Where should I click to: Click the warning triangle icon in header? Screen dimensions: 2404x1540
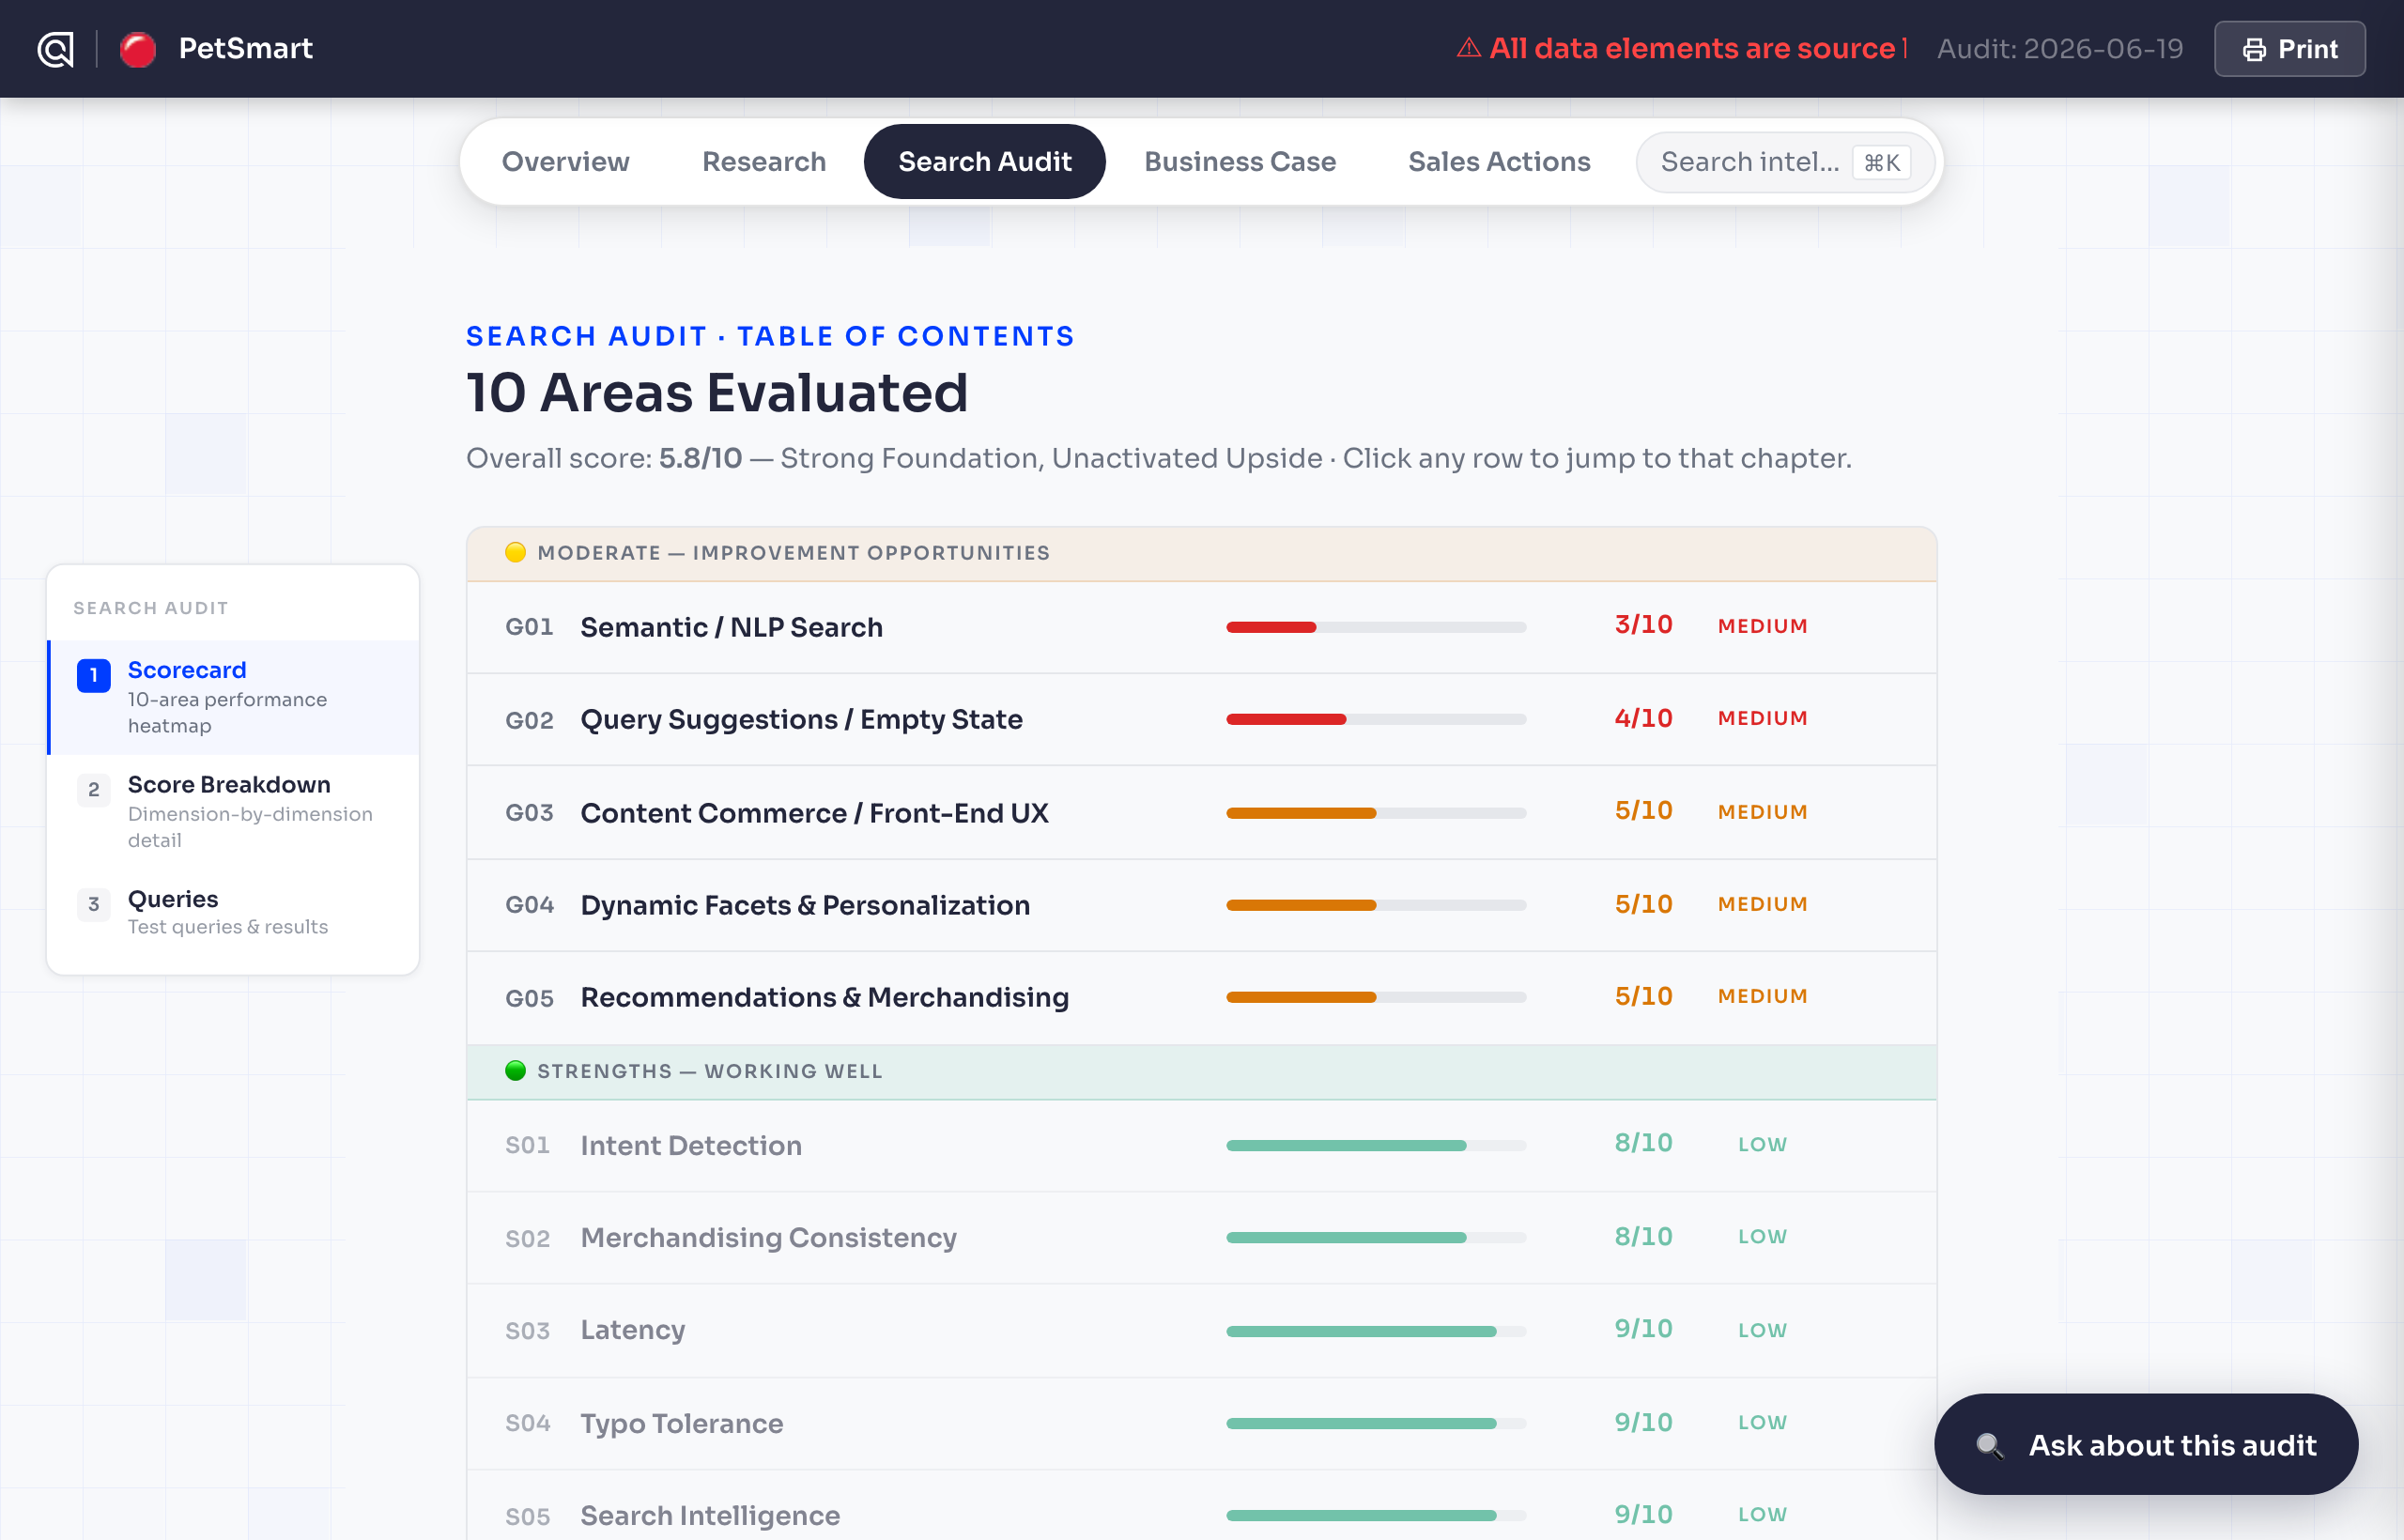(x=1468, y=47)
